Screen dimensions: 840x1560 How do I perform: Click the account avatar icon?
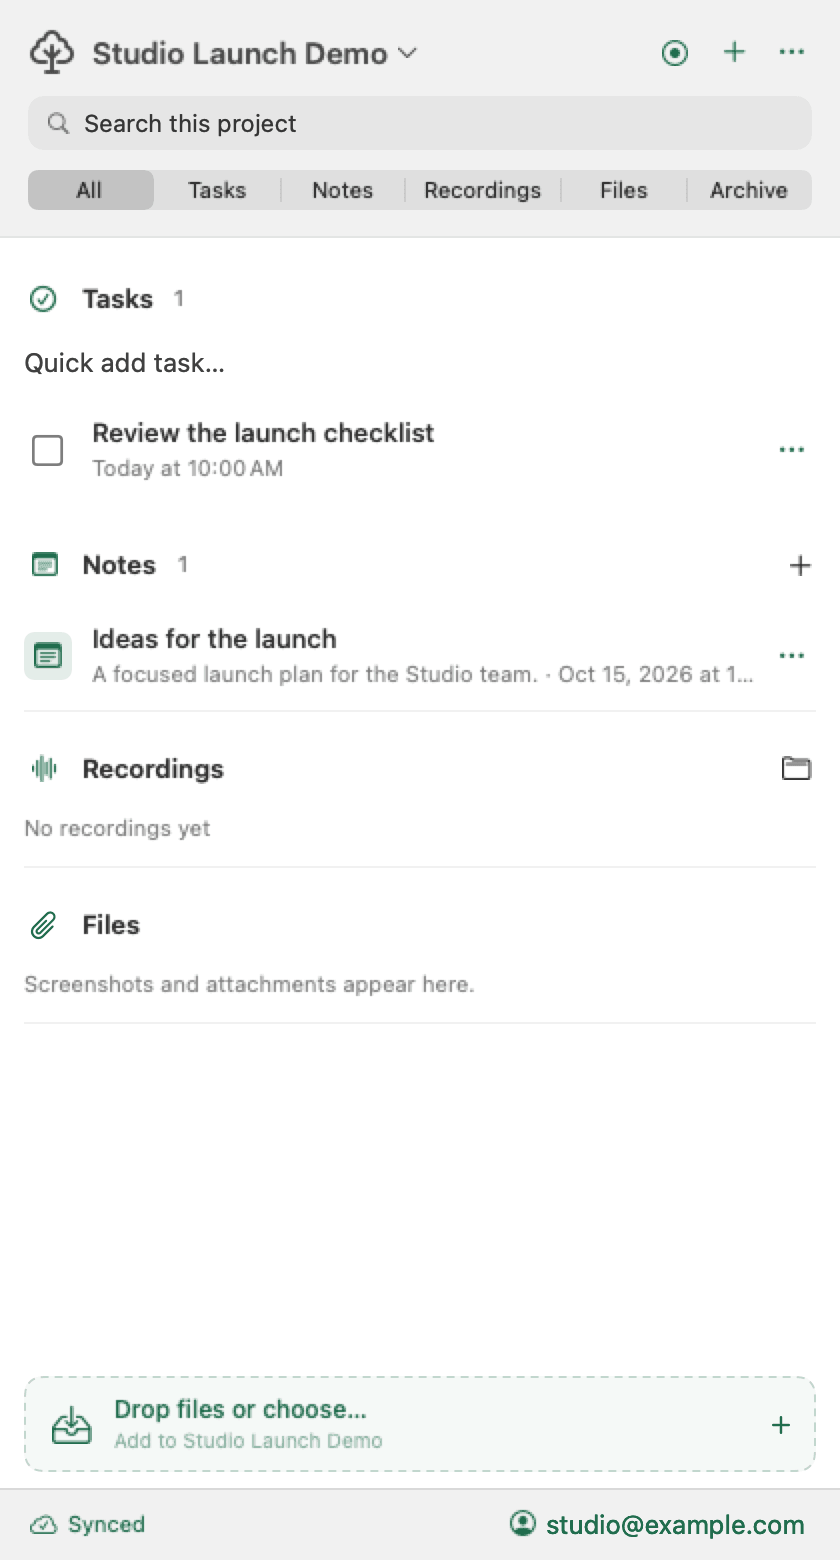[x=522, y=1524]
